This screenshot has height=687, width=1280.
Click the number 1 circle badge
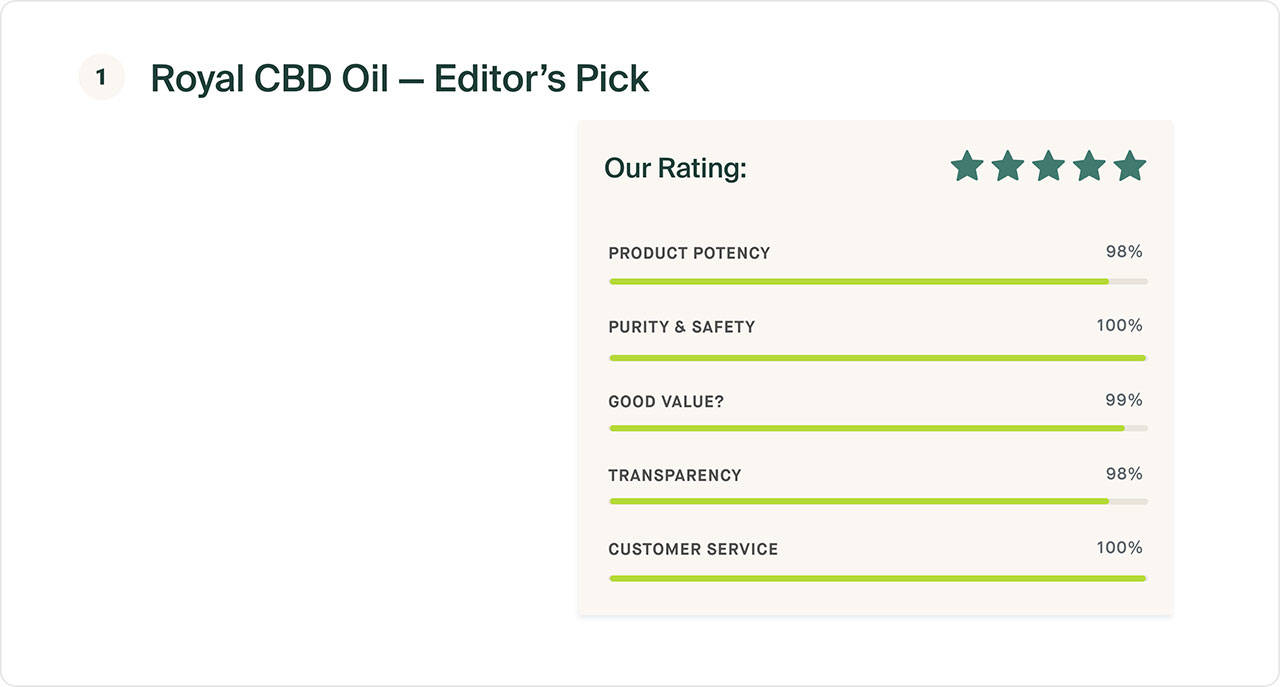click(101, 77)
